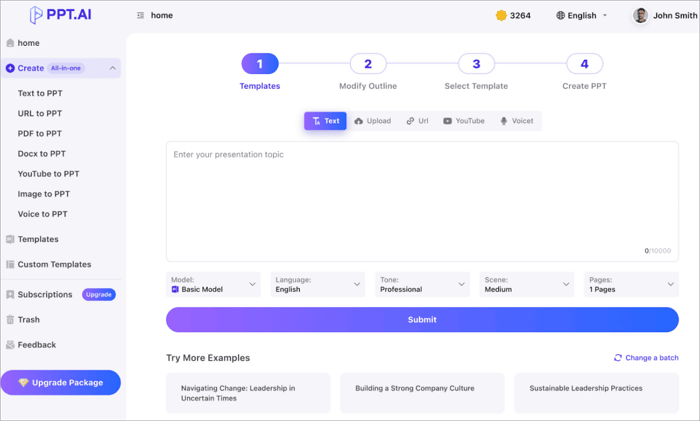This screenshot has width=700, height=421.
Task: Click the Upgrade Package button
Action: click(x=61, y=383)
